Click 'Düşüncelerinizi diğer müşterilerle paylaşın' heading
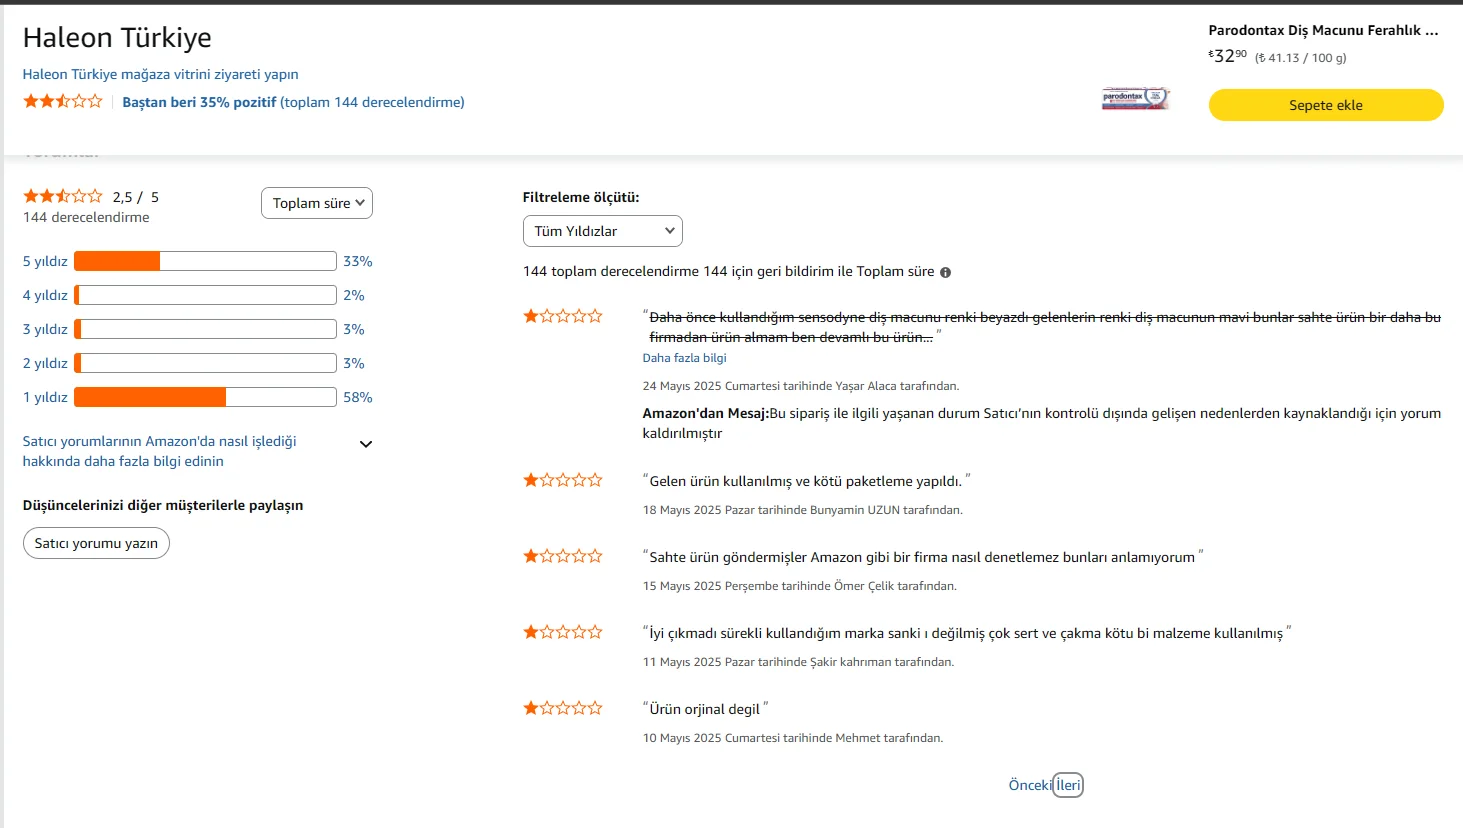This screenshot has height=828, width=1463. [x=163, y=505]
